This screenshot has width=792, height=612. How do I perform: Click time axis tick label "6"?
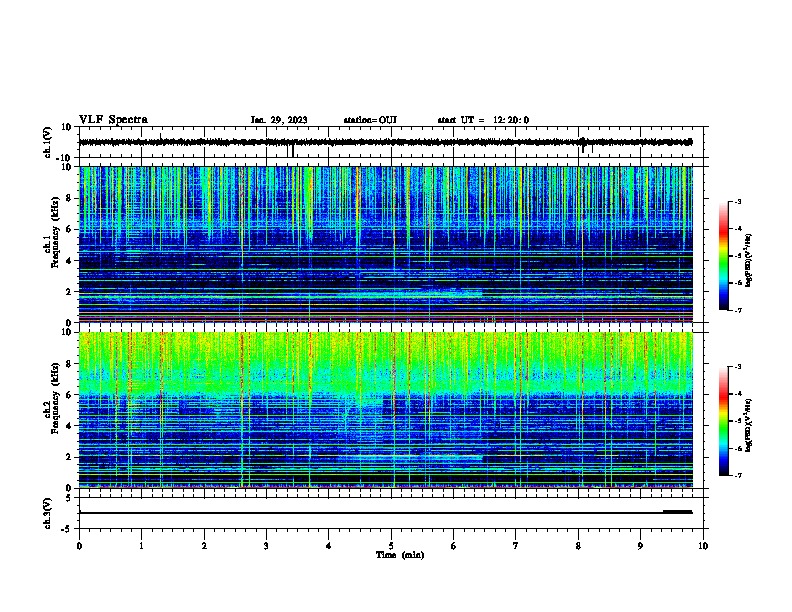click(x=454, y=546)
